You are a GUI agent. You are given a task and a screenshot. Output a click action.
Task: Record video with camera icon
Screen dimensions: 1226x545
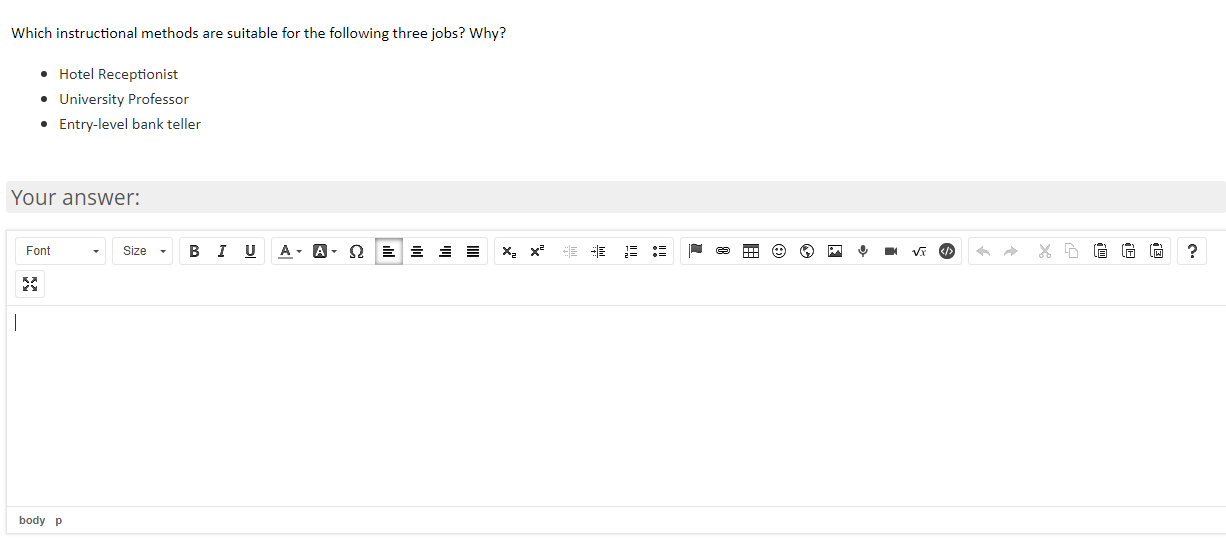click(x=891, y=251)
